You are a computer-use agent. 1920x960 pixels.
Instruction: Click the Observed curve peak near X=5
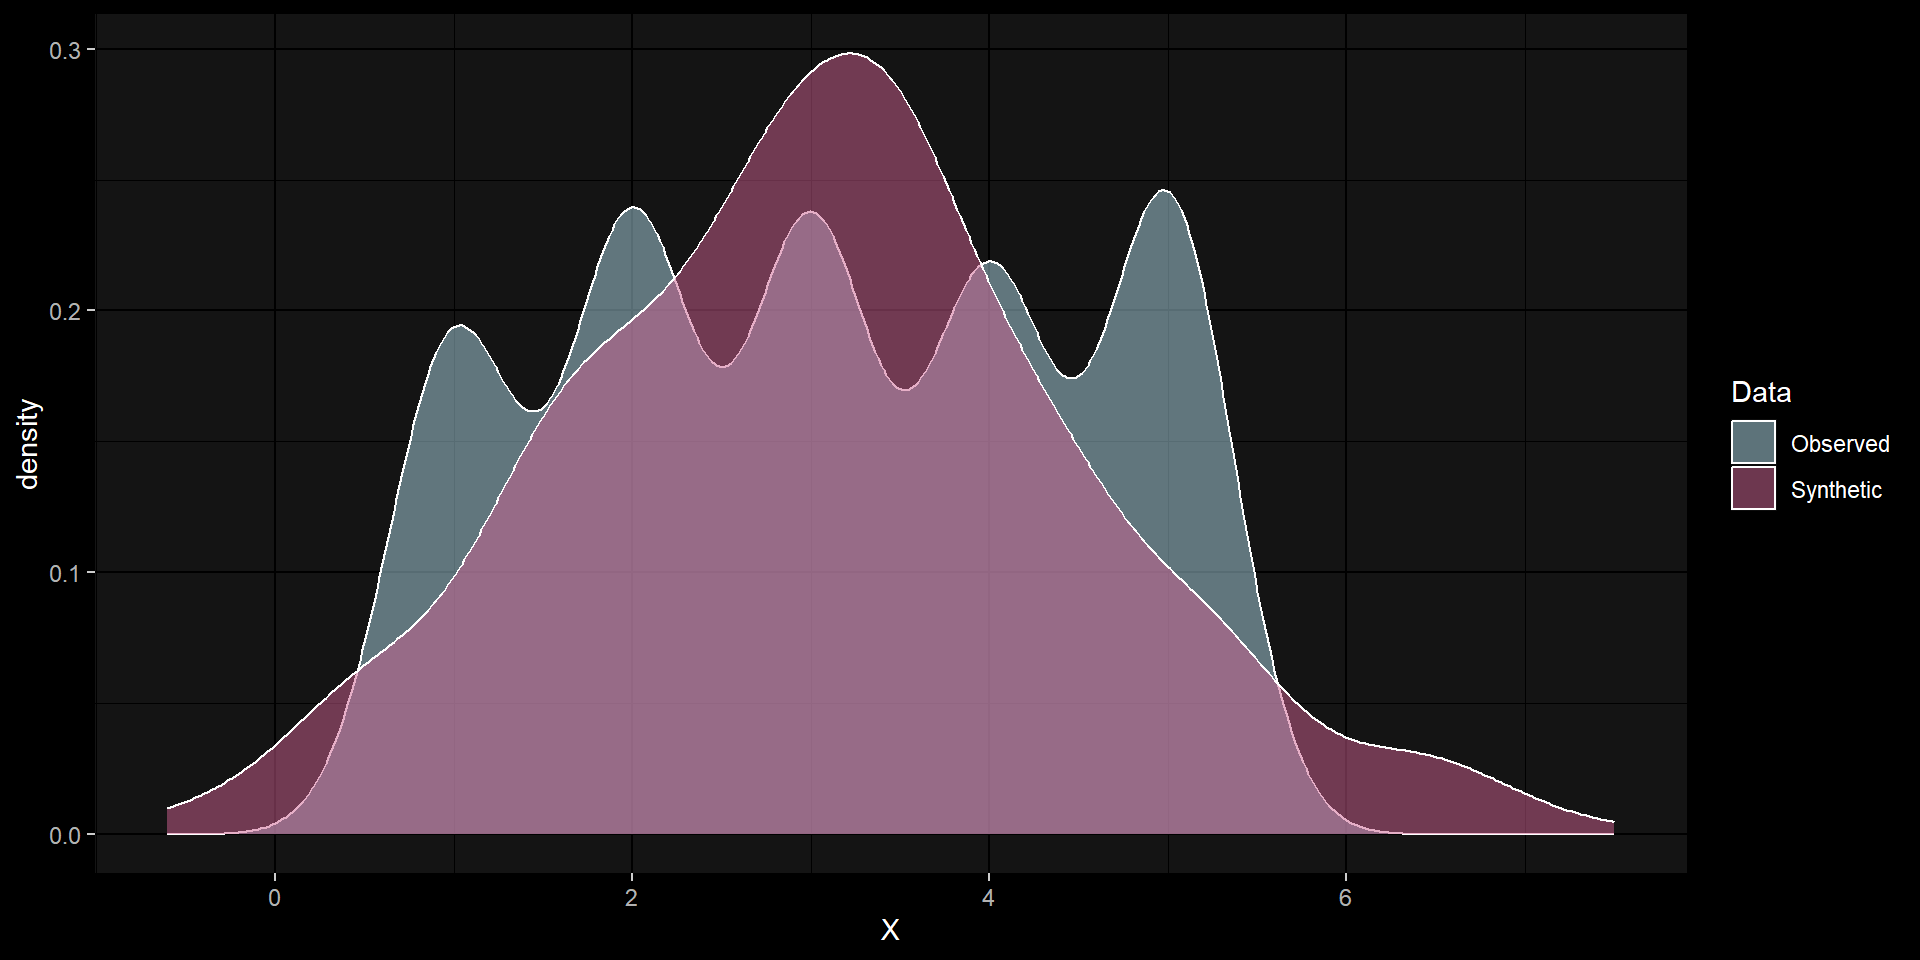1164,191
